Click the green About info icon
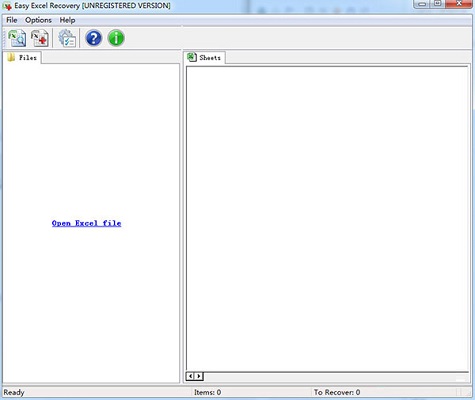Viewport: 475px width, 400px height. 116,38
